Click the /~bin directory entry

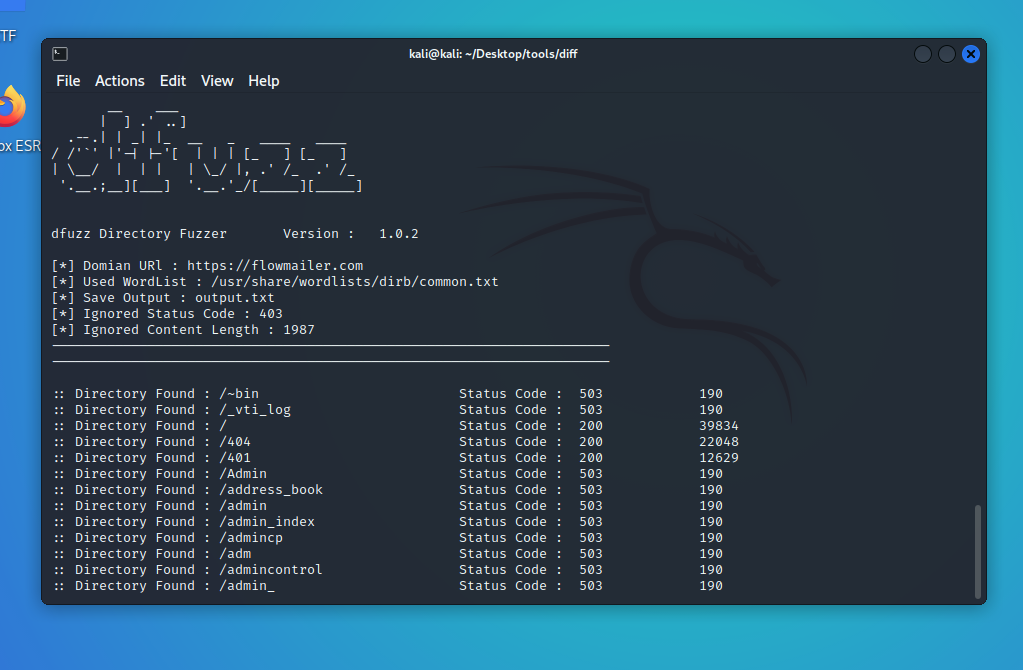[239, 393]
